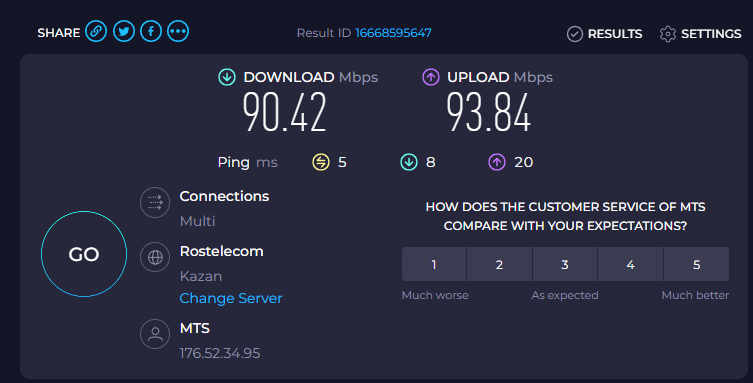
Task: Click the globe icon beside Rostelecom
Action: 155,257
